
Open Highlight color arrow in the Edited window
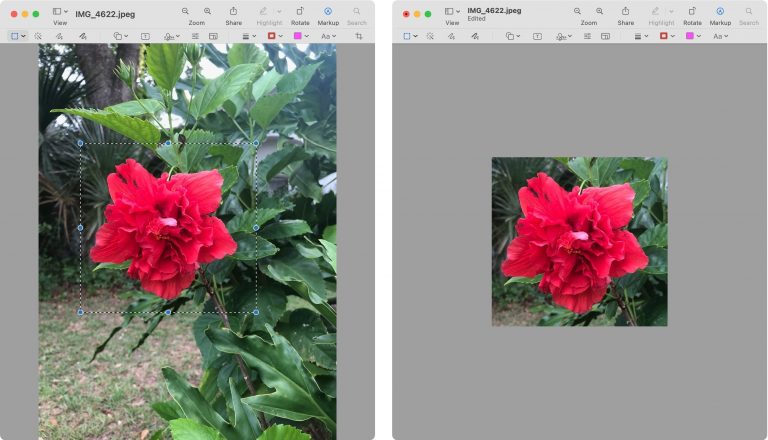click(671, 11)
